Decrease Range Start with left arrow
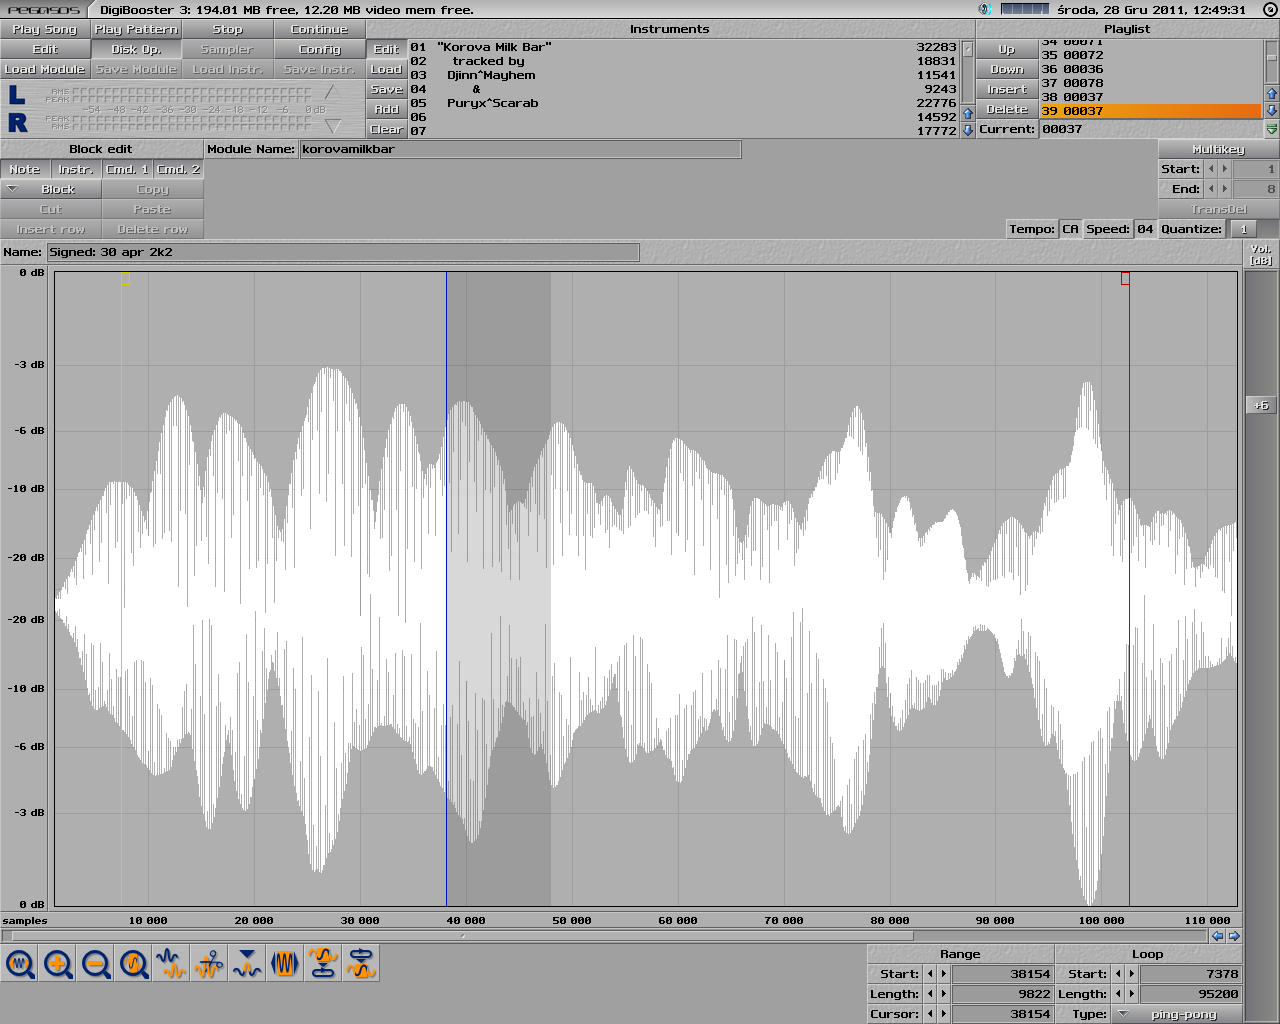The height and width of the screenshot is (1024, 1280). [930, 974]
